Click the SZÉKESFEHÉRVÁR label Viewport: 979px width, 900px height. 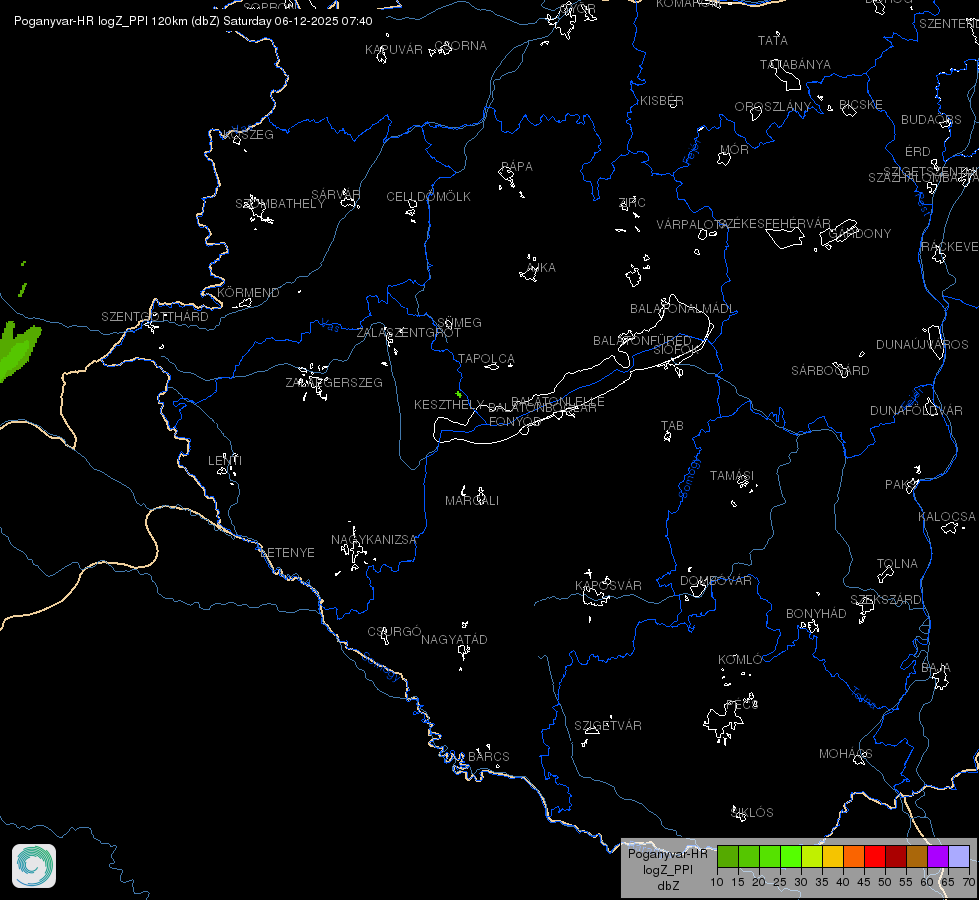pyautogui.click(x=774, y=224)
